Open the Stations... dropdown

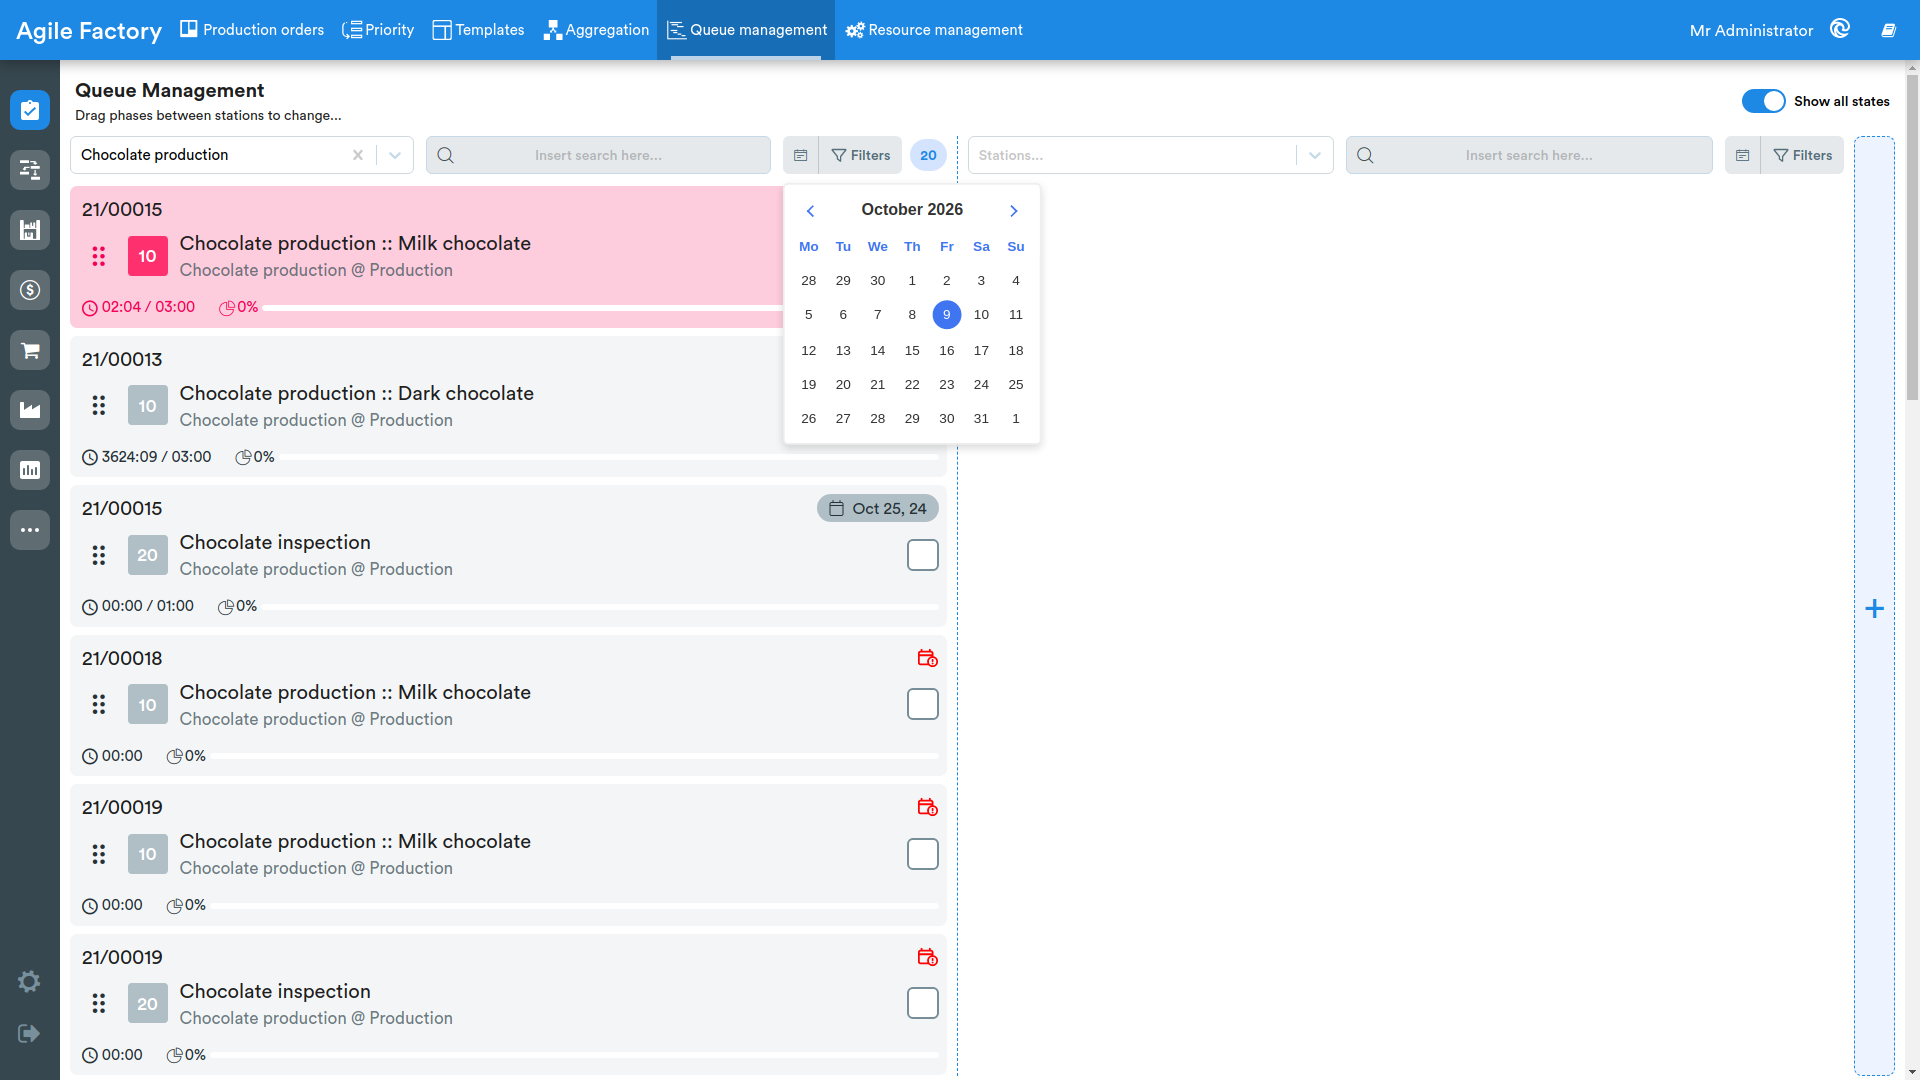pos(1150,155)
